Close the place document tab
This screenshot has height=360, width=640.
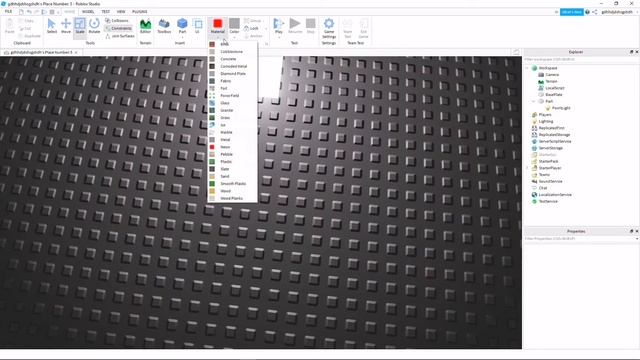pyautogui.click(x=76, y=52)
